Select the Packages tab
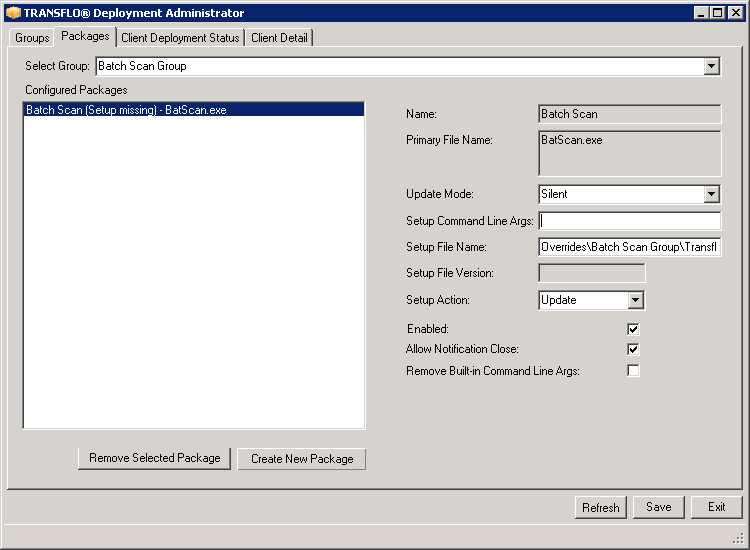 click(x=85, y=36)
